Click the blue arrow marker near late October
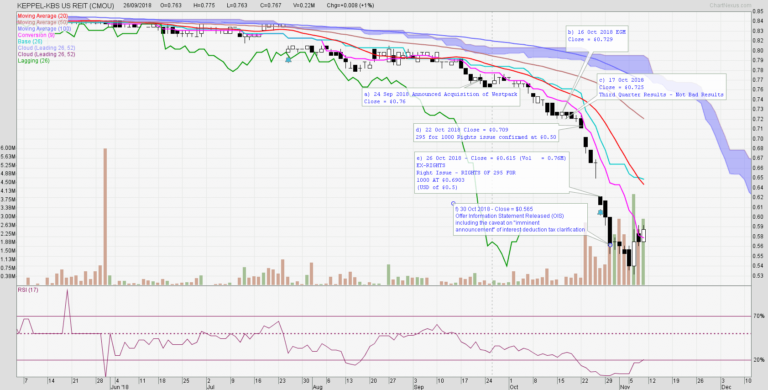Image resolution: width=768 pixels, height=390 pixels. (x=600, y=212)
